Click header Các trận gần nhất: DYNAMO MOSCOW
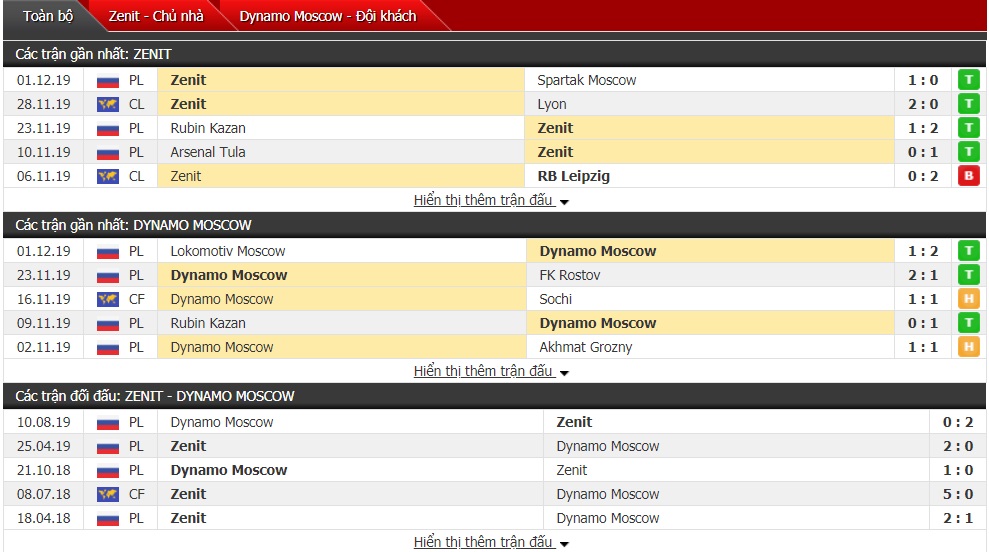989x552 pixels. [133, 225]
